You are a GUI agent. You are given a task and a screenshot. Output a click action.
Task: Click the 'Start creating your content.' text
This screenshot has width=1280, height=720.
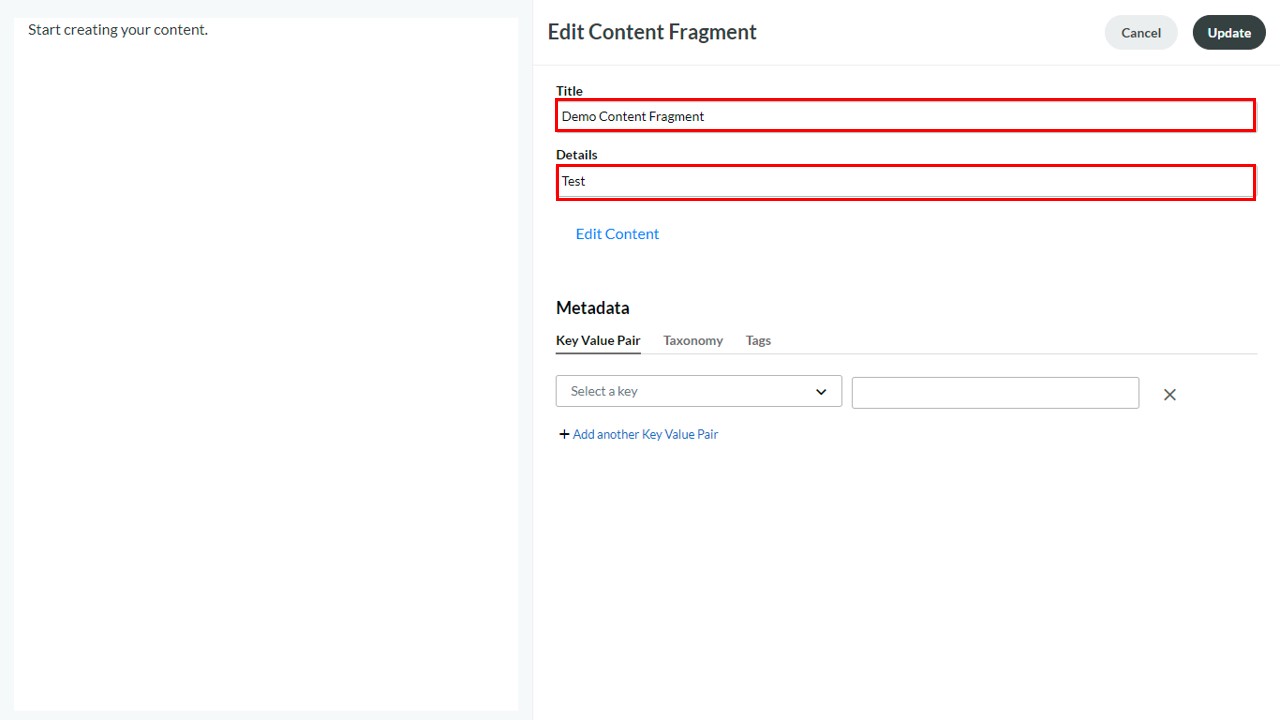click(118, 29)
